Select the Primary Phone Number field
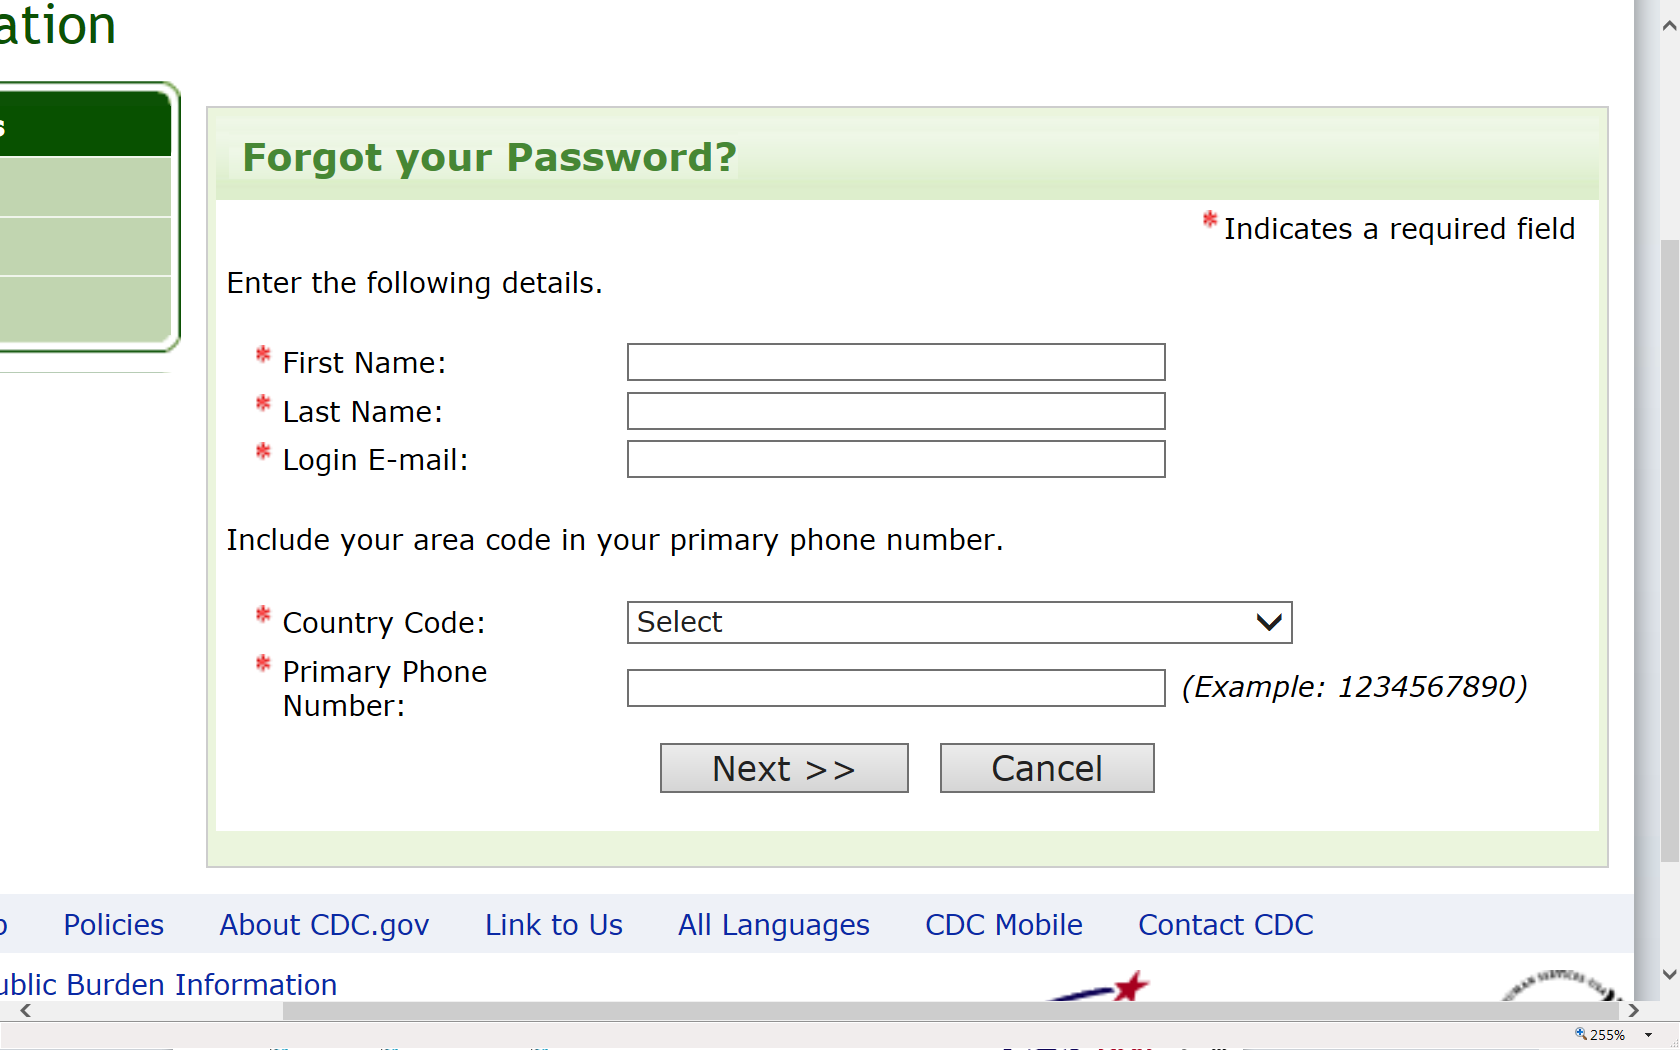 coord(895,688)
